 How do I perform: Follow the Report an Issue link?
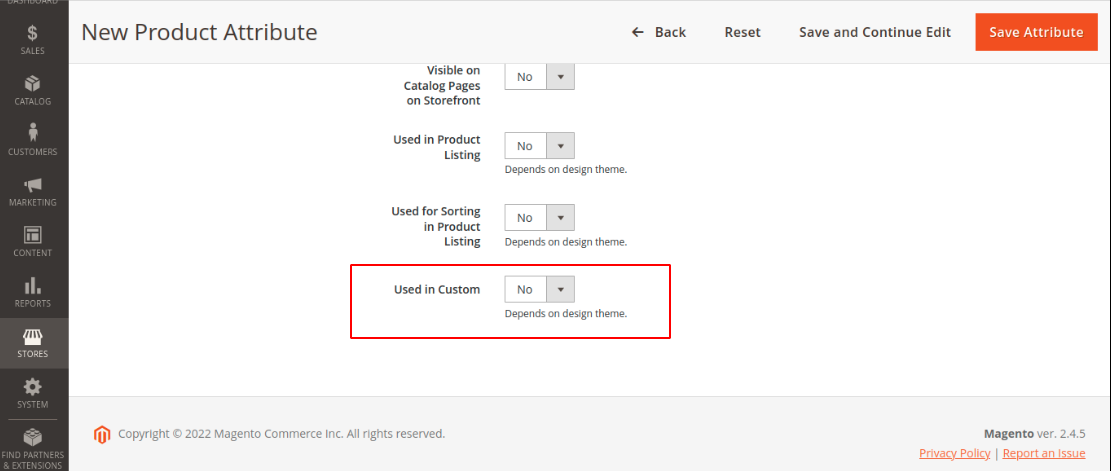coord(1043,453)
